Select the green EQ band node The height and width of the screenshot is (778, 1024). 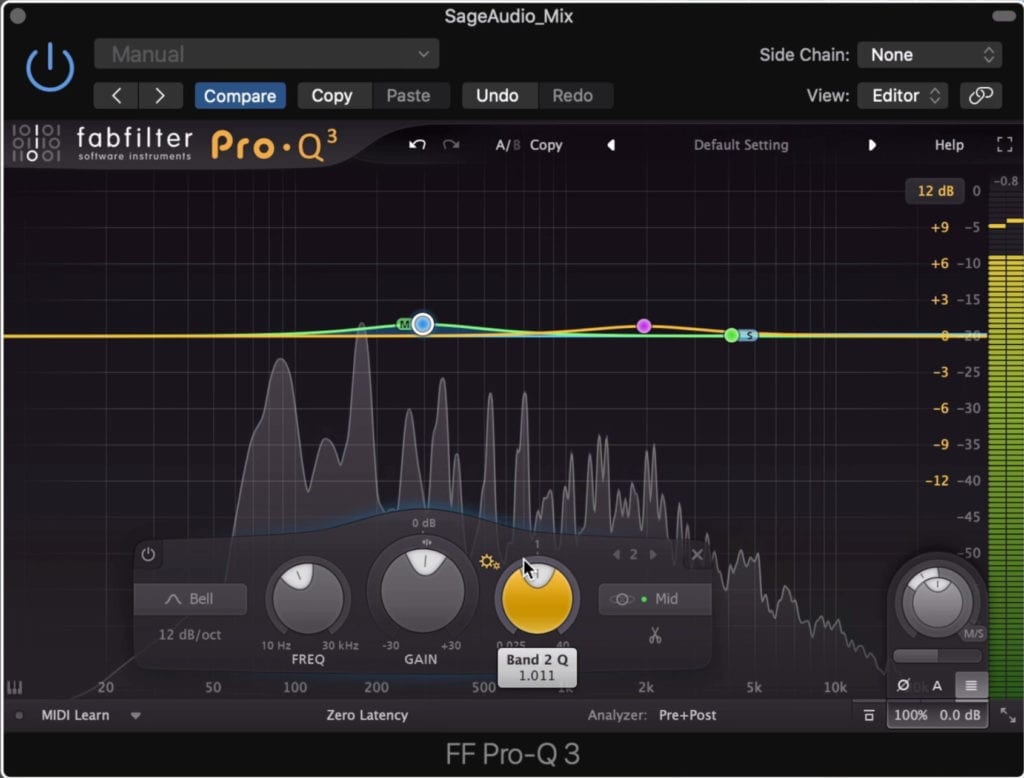click(x=731, y=335)
